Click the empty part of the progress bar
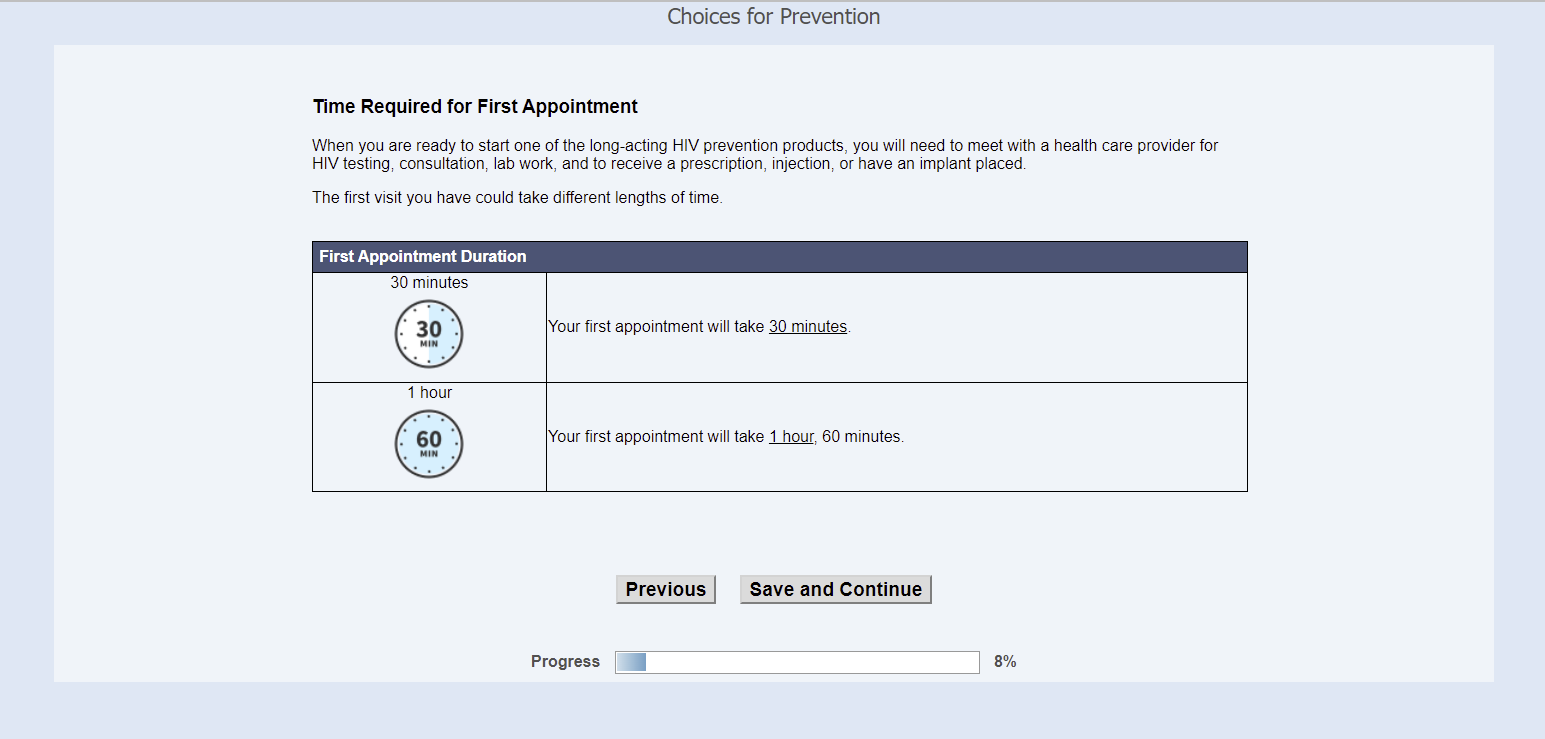The height and width of the screenshot is (739, 1545). click(x=810, y=662)
